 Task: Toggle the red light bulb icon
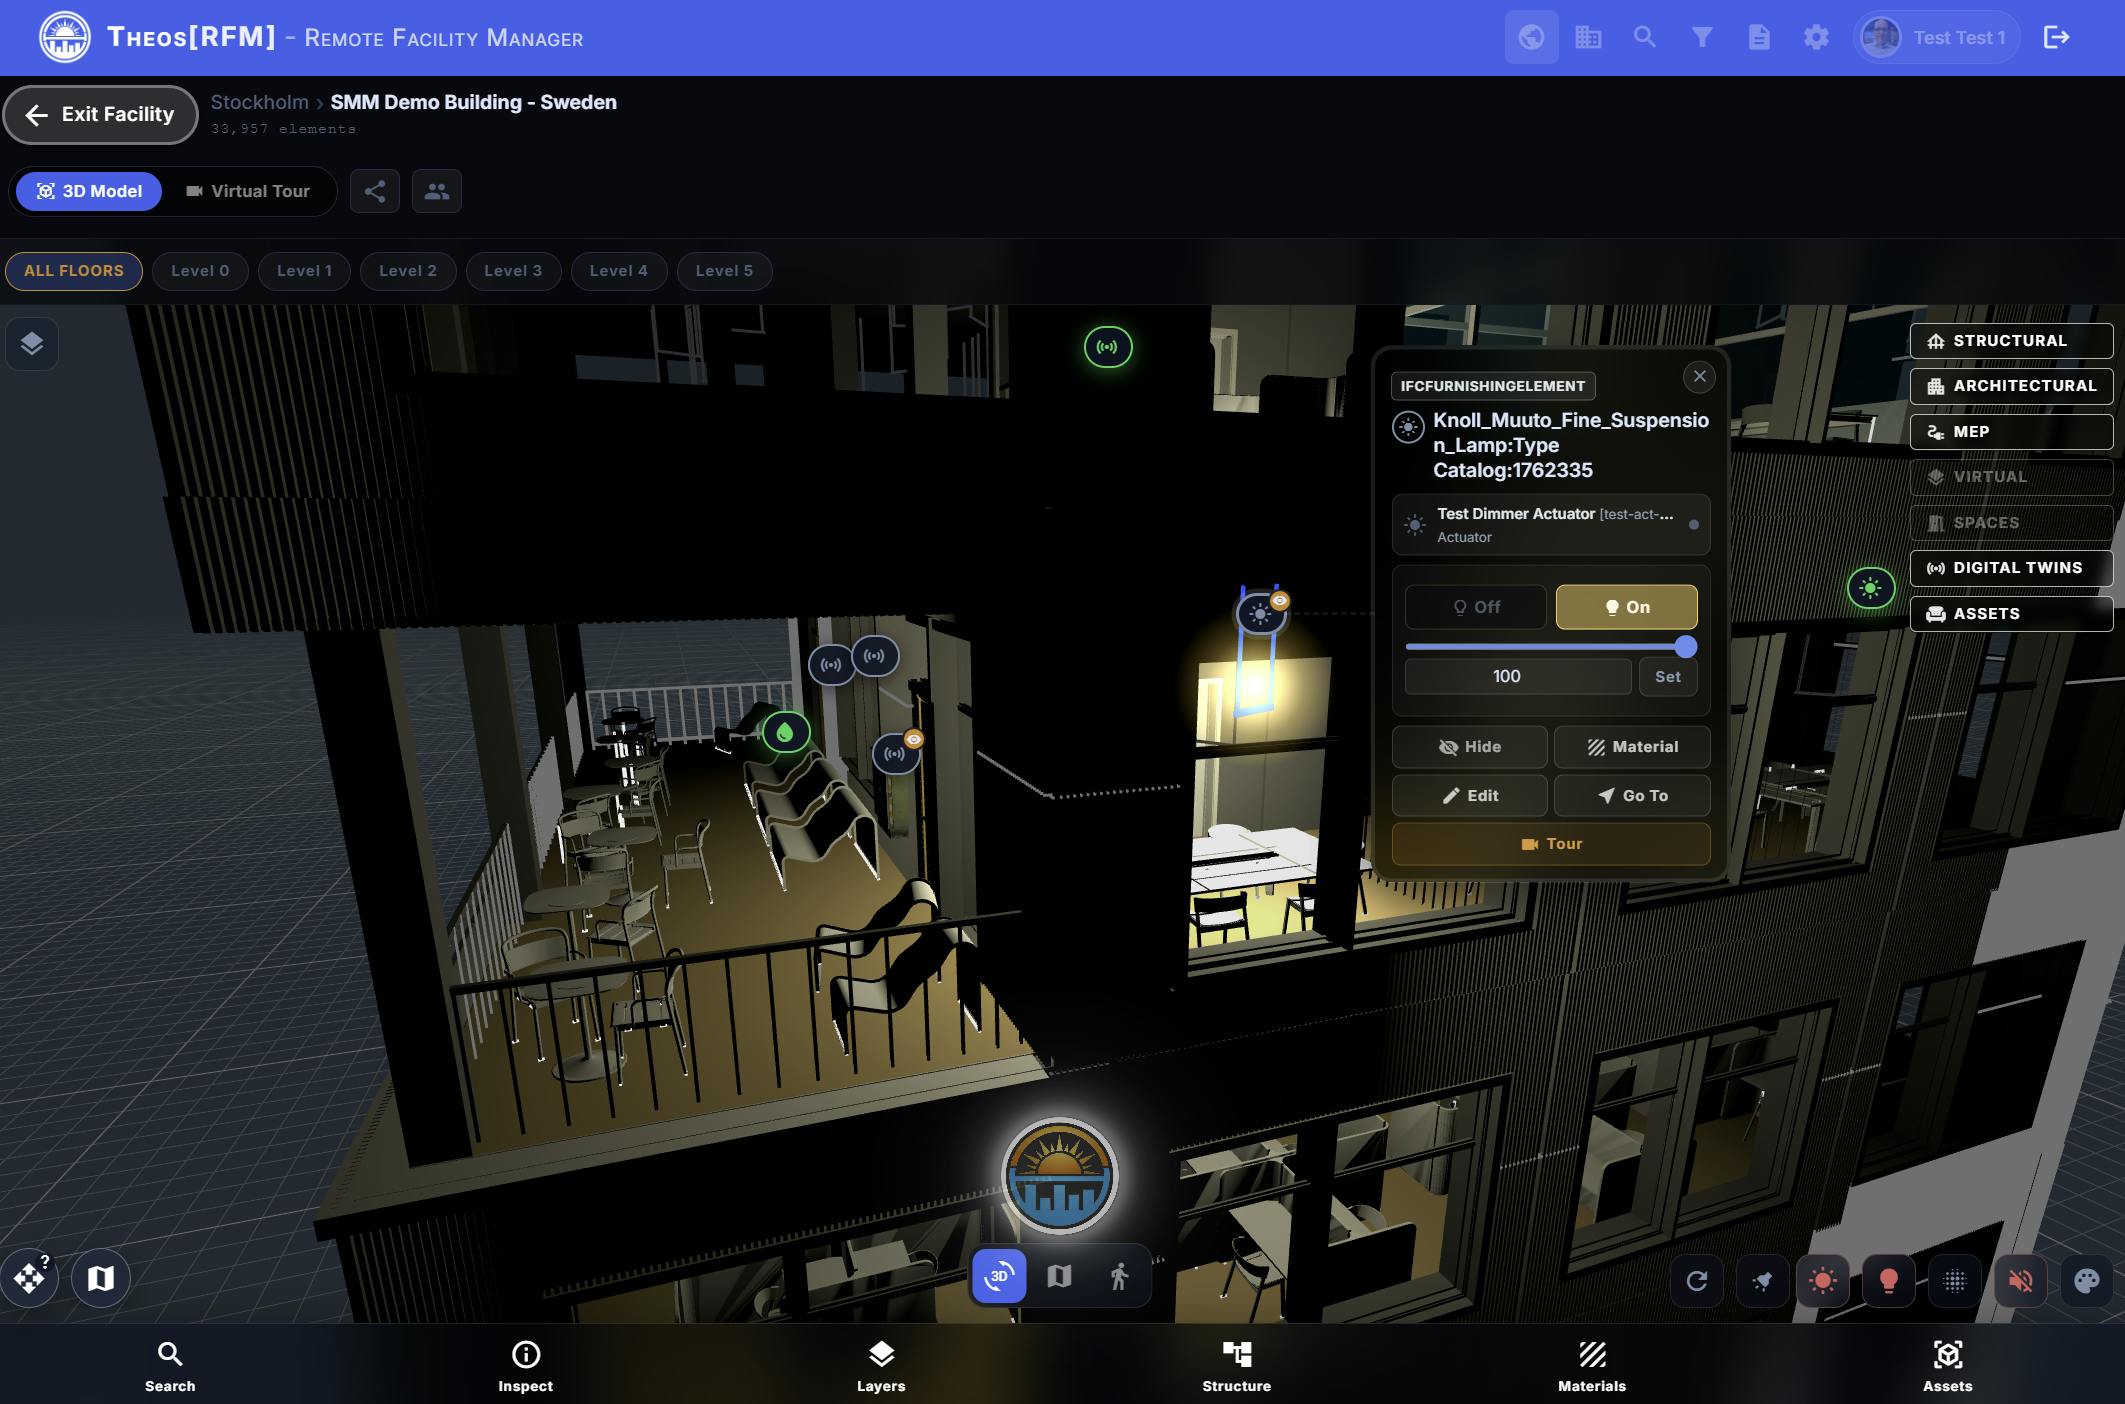[x=1889, y=1281]
